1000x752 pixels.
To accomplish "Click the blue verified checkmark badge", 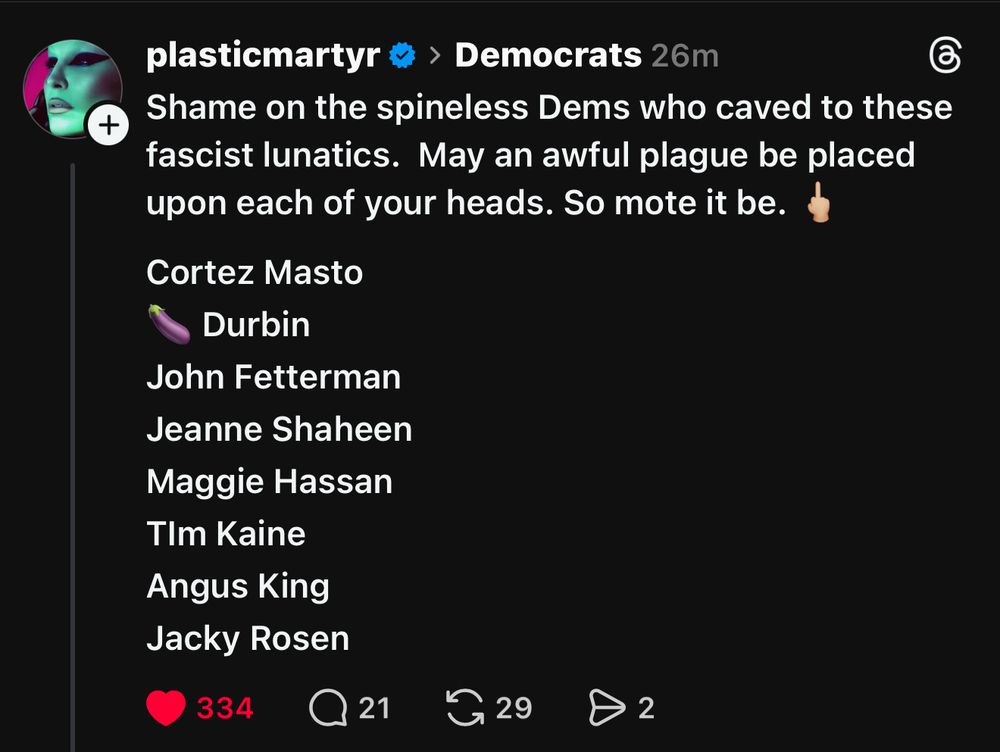I will [x=402, y=56].
